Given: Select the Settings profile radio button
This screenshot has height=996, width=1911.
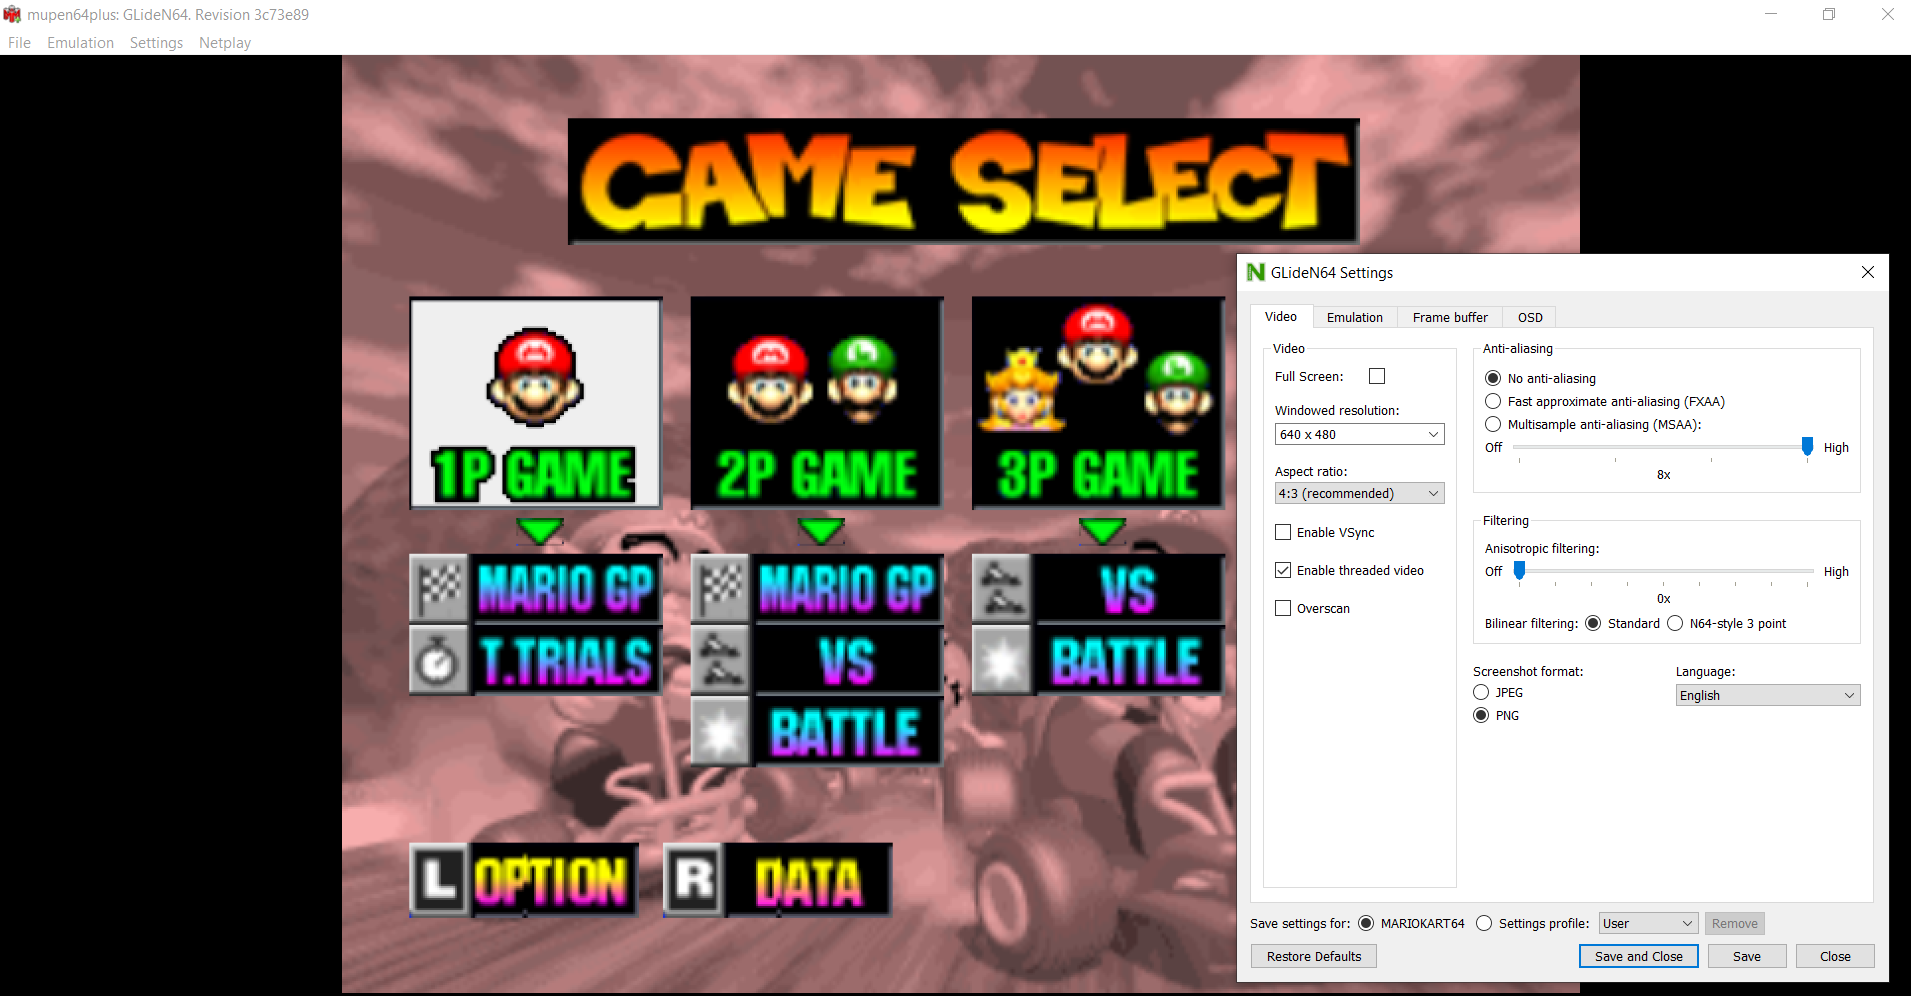Looking at the screenshot, I should 1484,923.
